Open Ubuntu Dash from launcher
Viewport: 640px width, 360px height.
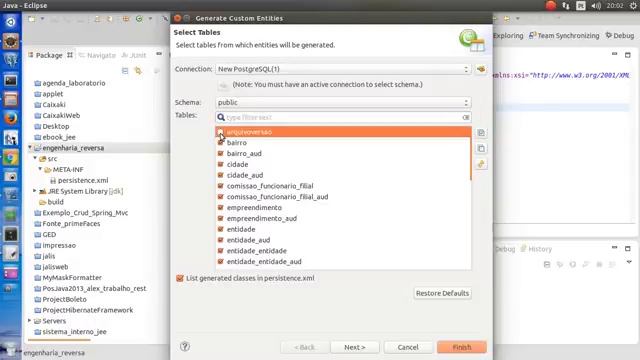11,22
